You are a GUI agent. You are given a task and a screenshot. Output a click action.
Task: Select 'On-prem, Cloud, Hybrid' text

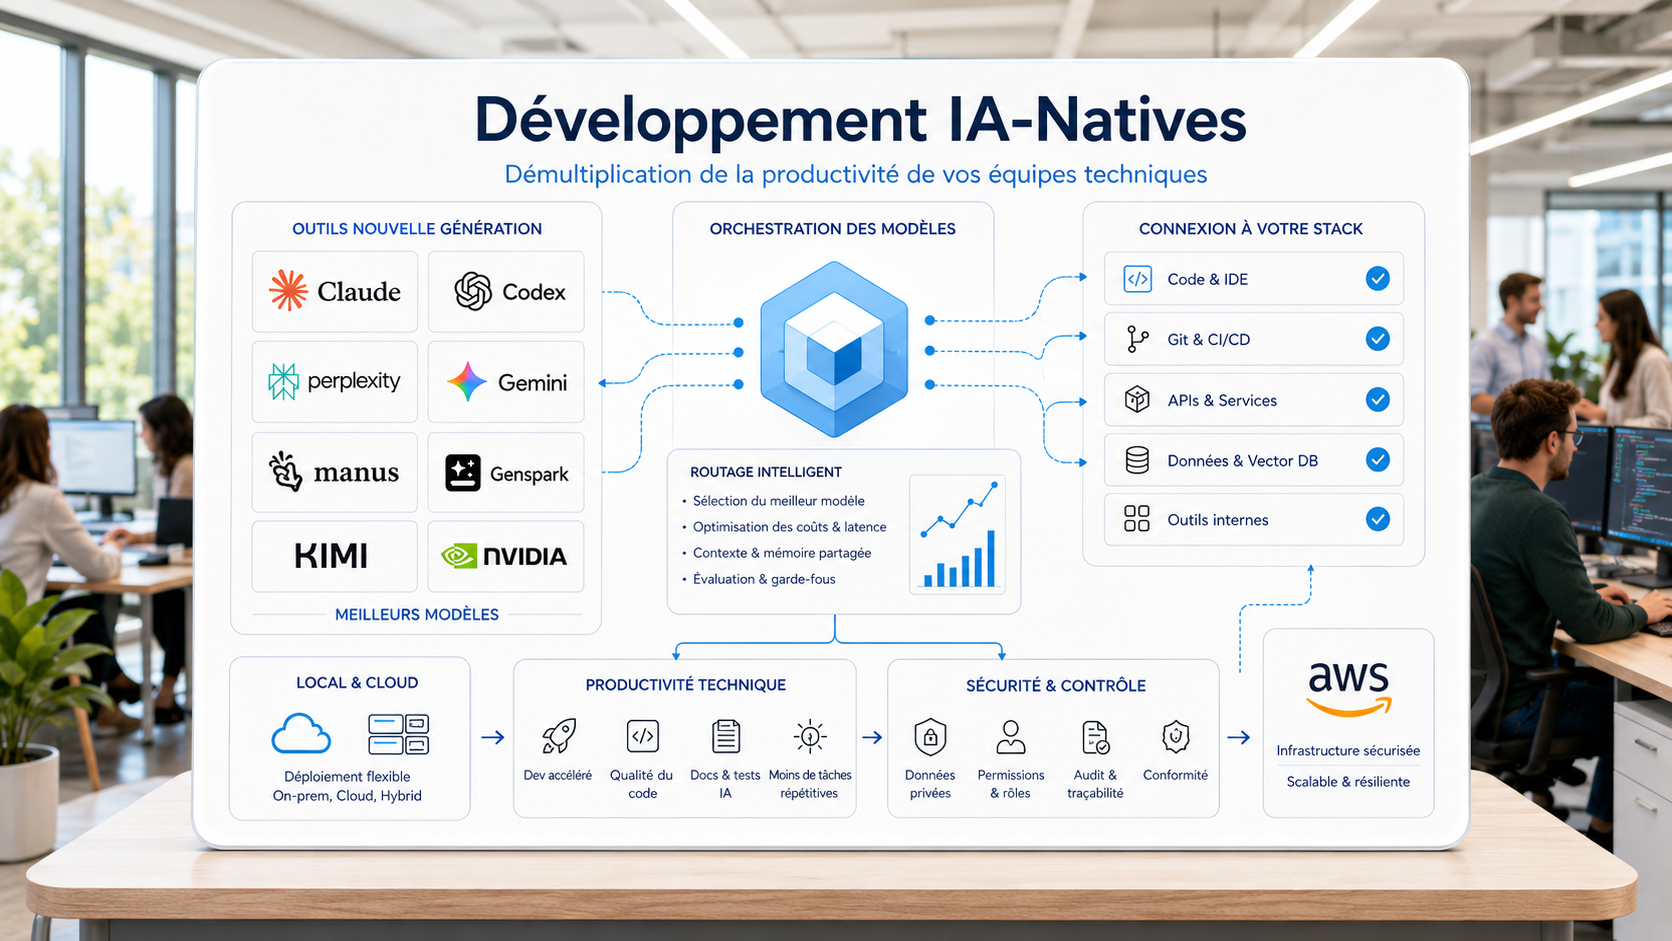[347, 796]
